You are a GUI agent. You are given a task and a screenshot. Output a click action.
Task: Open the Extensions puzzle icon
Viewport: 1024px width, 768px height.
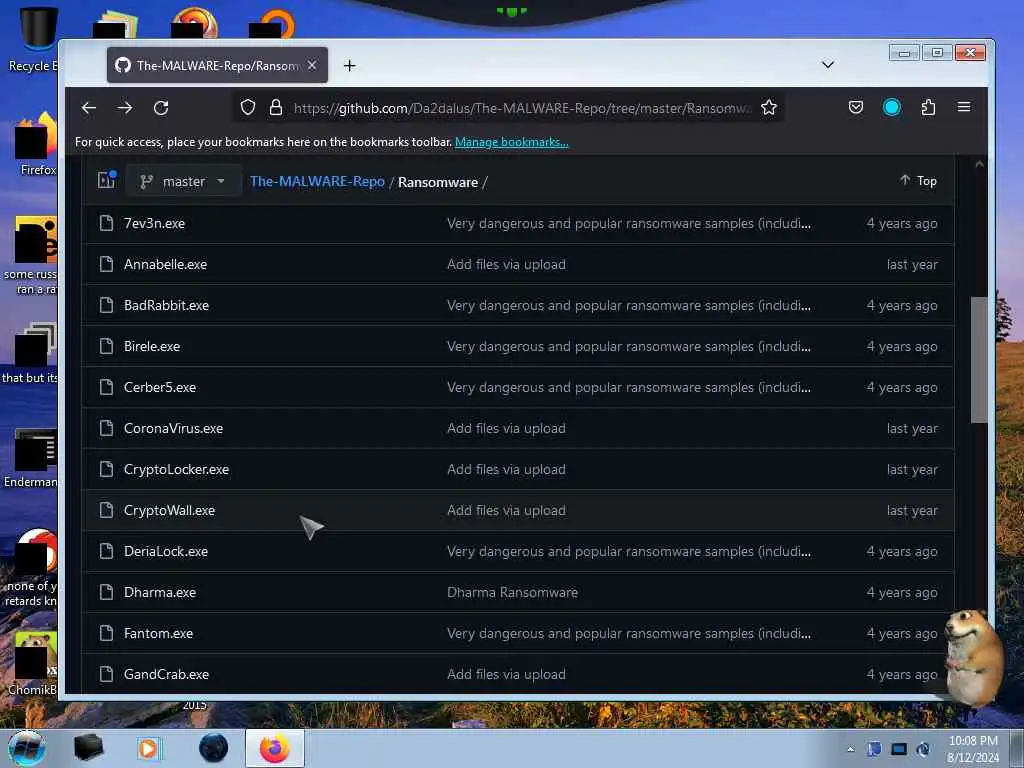click(x=928, y=108)
